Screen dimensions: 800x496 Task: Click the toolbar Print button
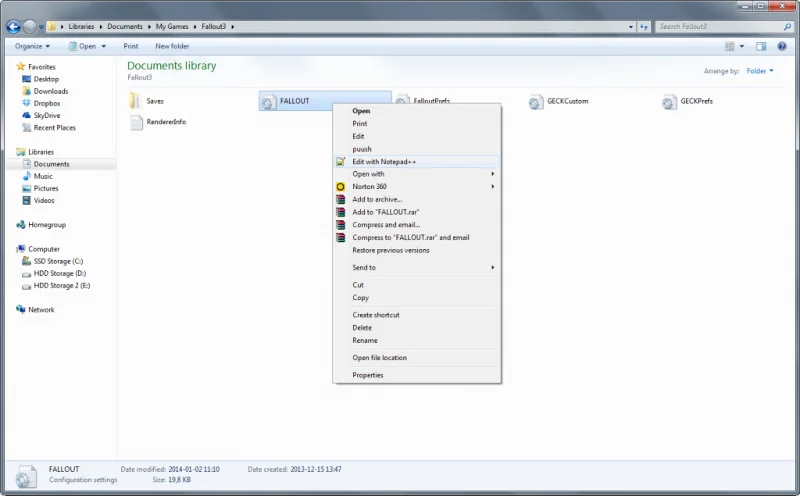131,46
